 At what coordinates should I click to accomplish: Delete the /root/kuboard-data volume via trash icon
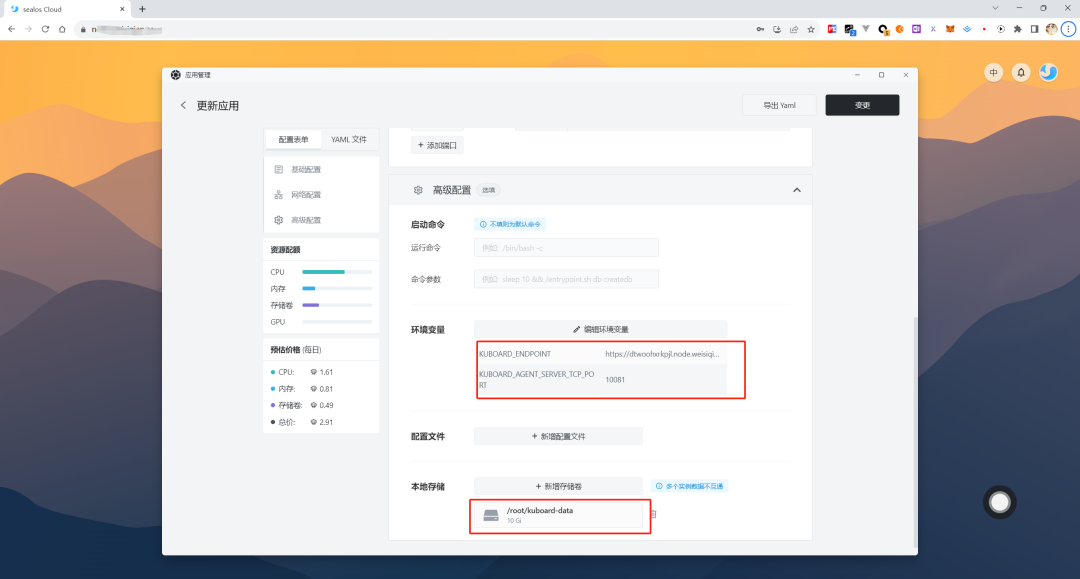coord(653,514)
